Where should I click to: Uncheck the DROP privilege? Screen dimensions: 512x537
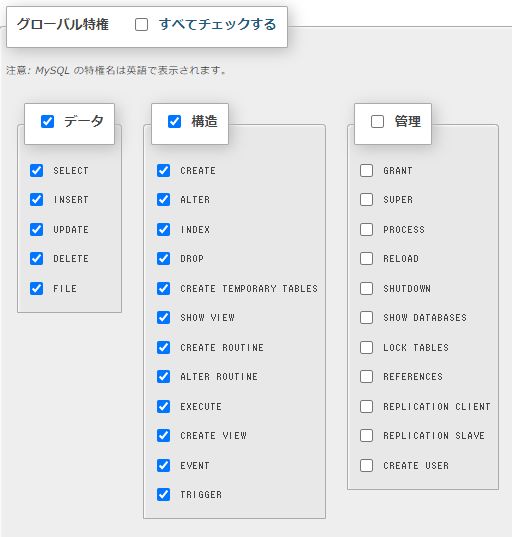coord(163,259)
